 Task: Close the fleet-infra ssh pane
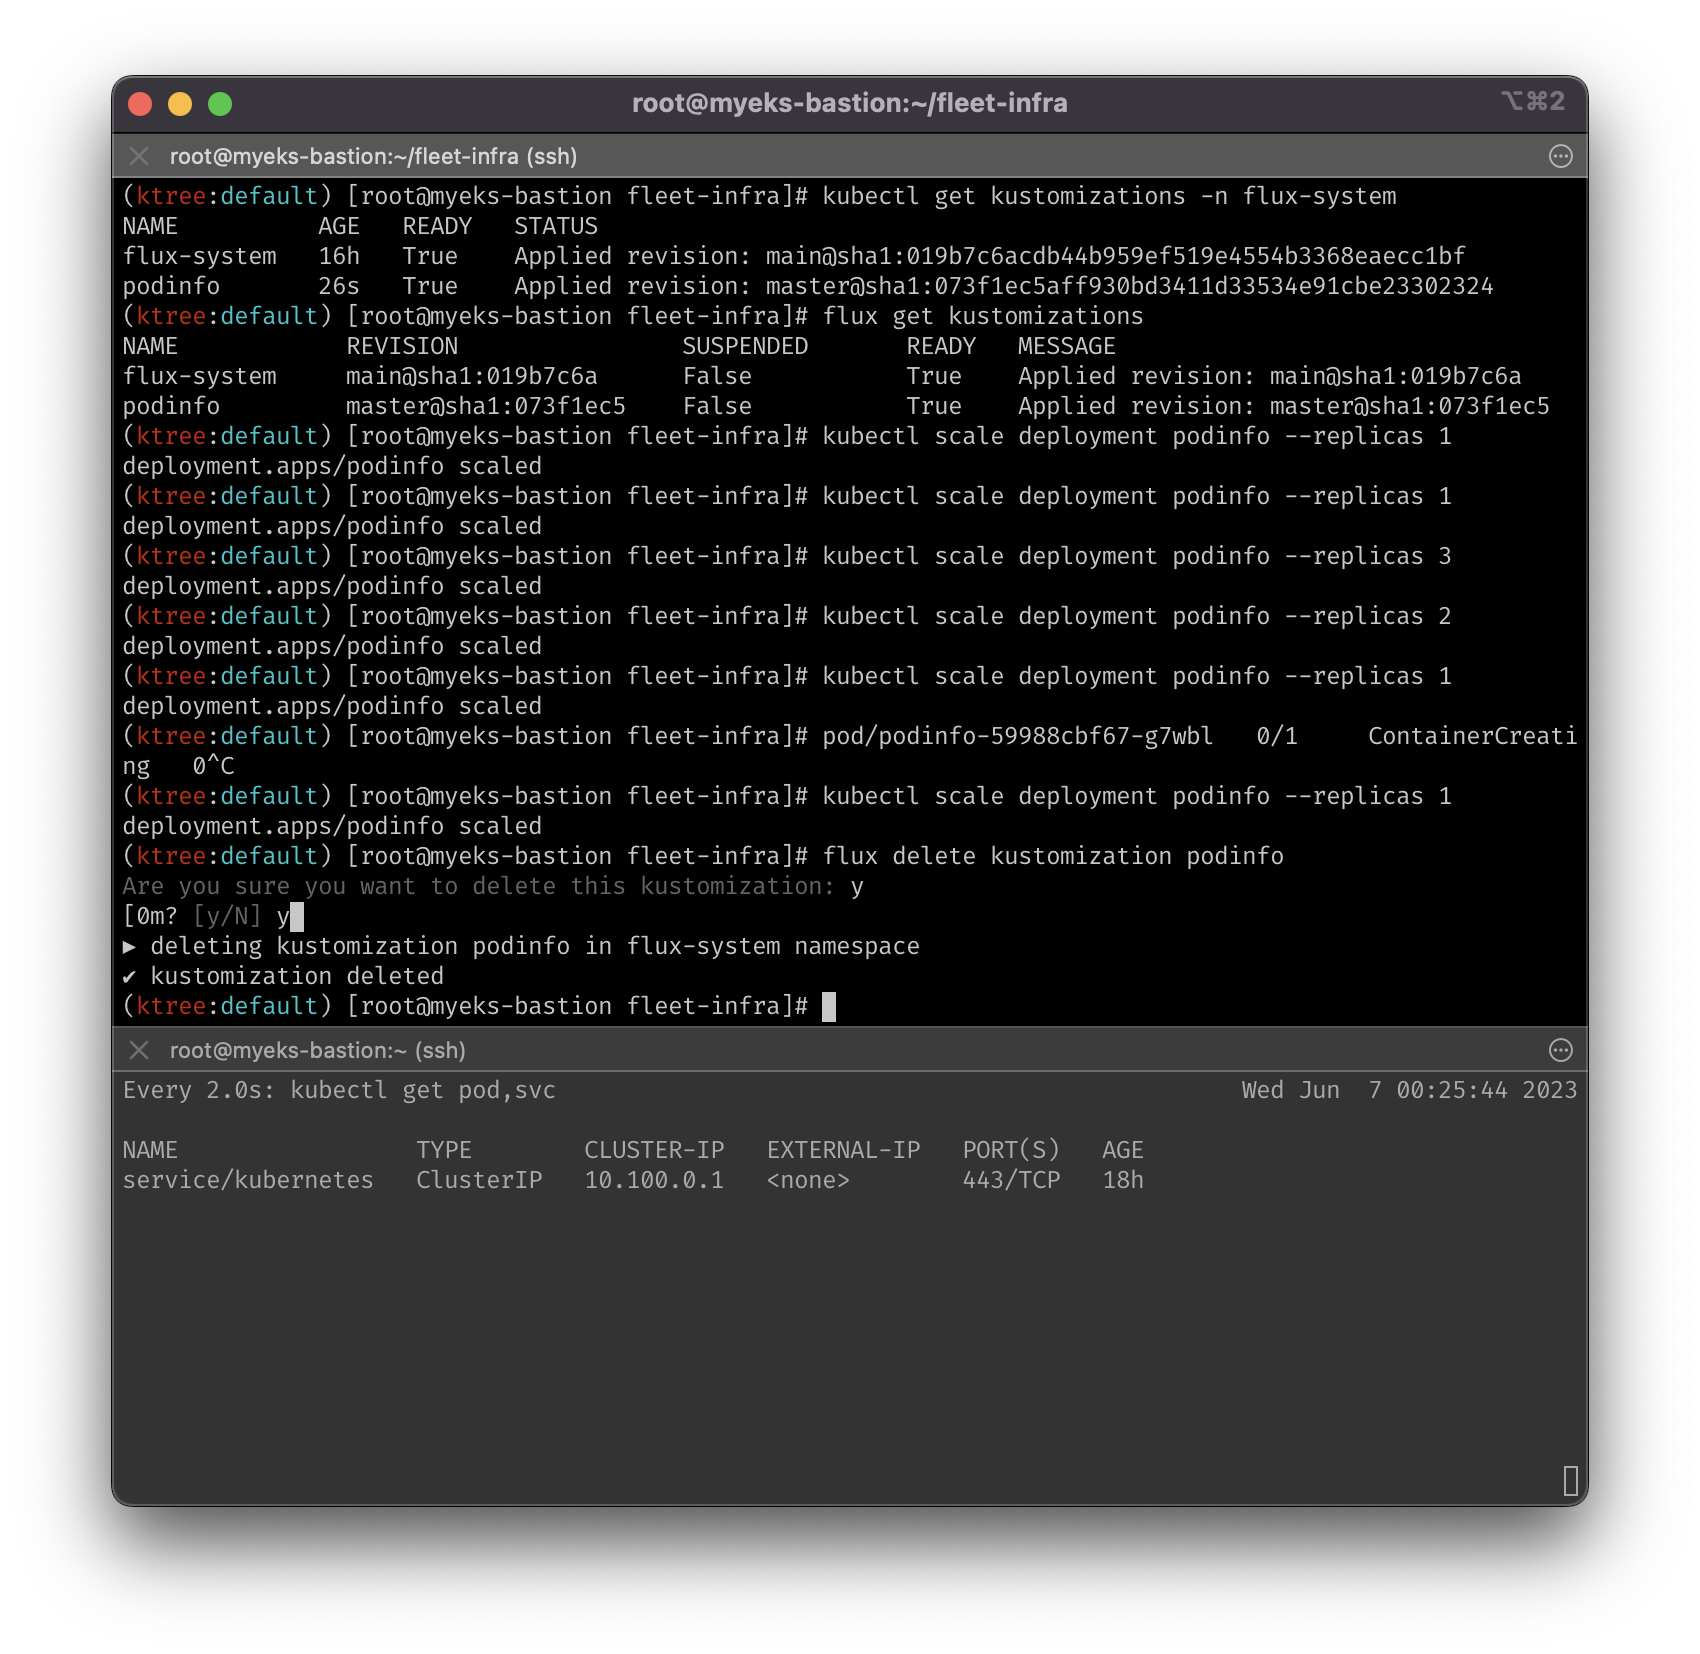(139, 156)
